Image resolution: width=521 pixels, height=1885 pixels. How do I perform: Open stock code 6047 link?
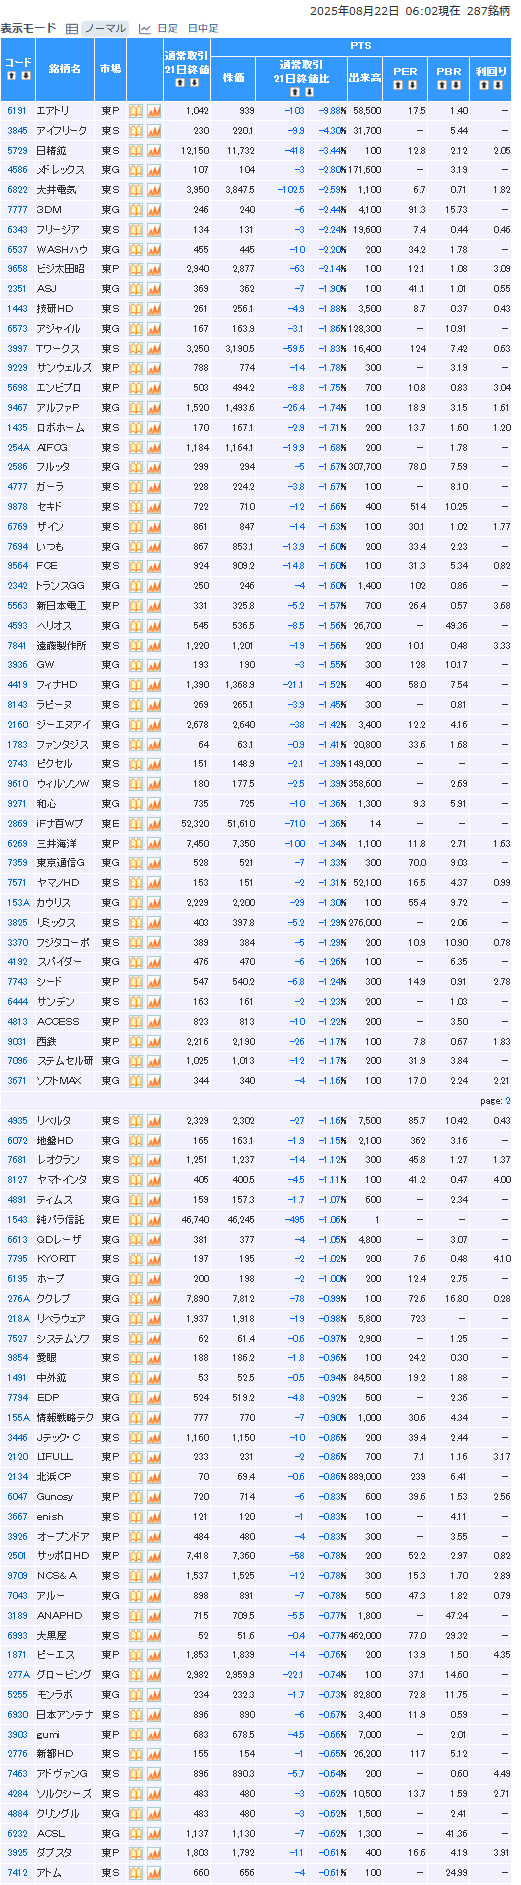click(17, 1497)
